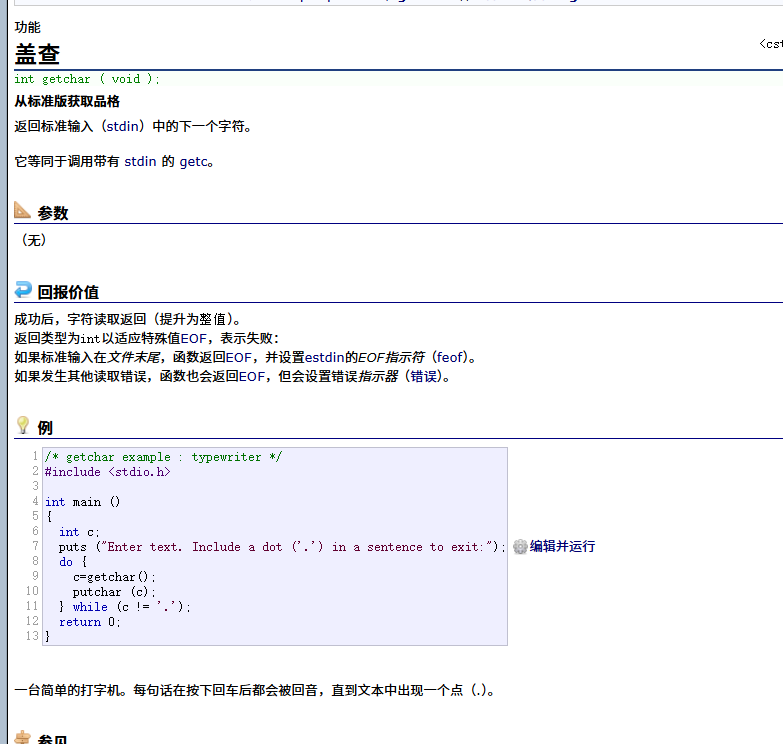Open the EOF link in 其他读取错误 line
The width and height of the screenshot is (783, 744).
click(252, 376)
